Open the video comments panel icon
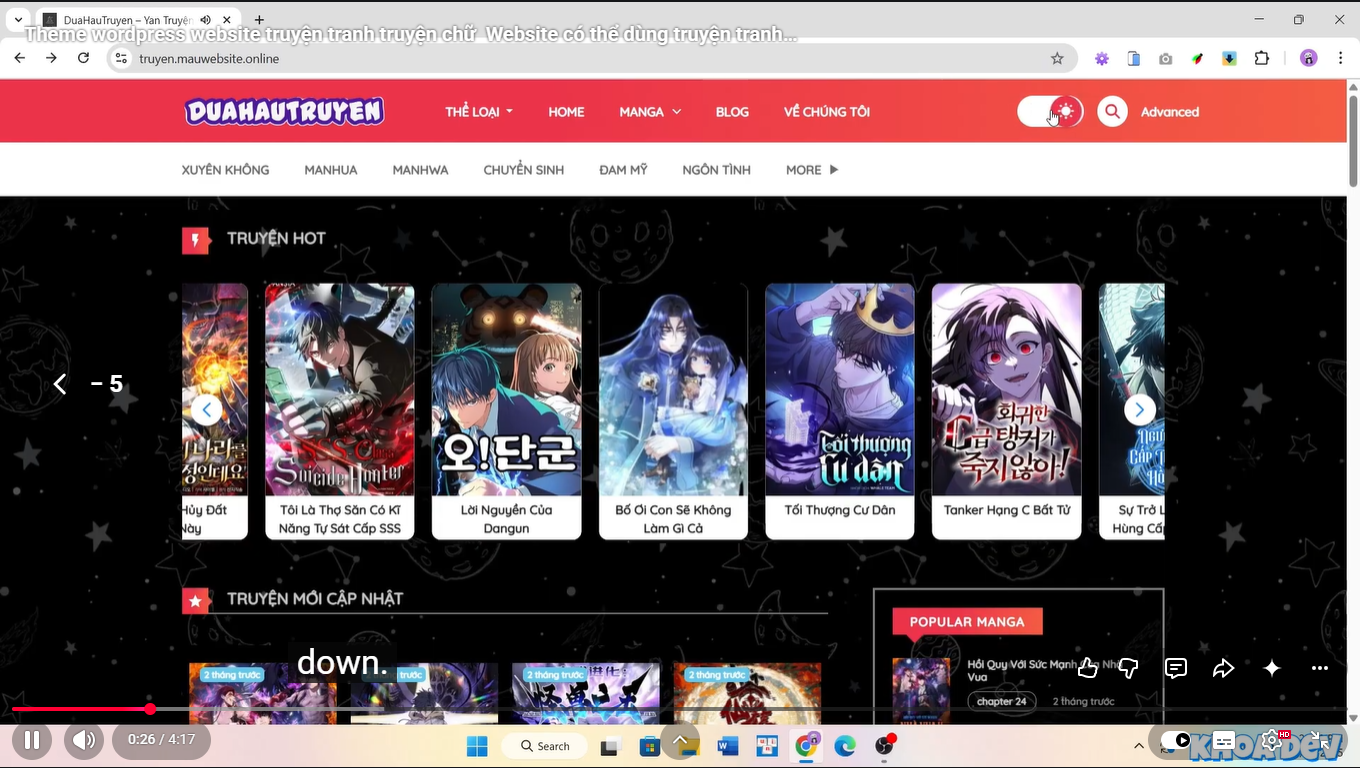The width and height of the screenshot is (1360, 768). (x=1176, y=668)
